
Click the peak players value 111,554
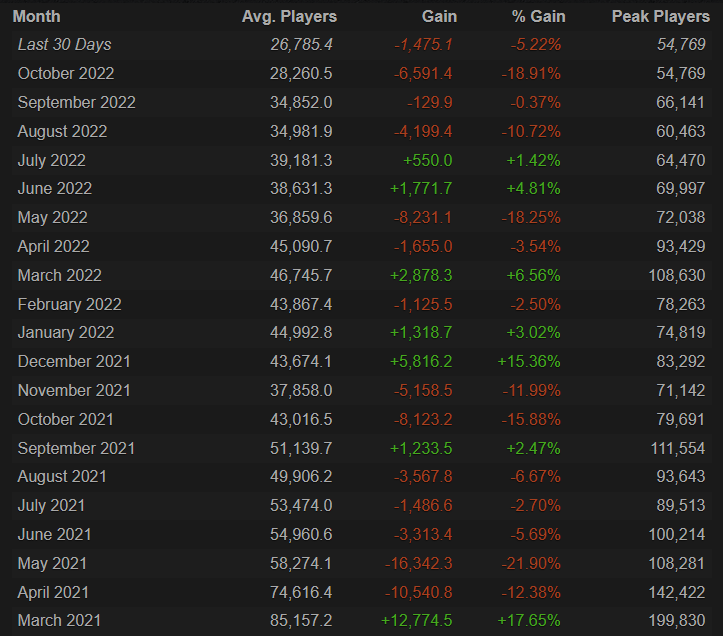pos(678,448)
